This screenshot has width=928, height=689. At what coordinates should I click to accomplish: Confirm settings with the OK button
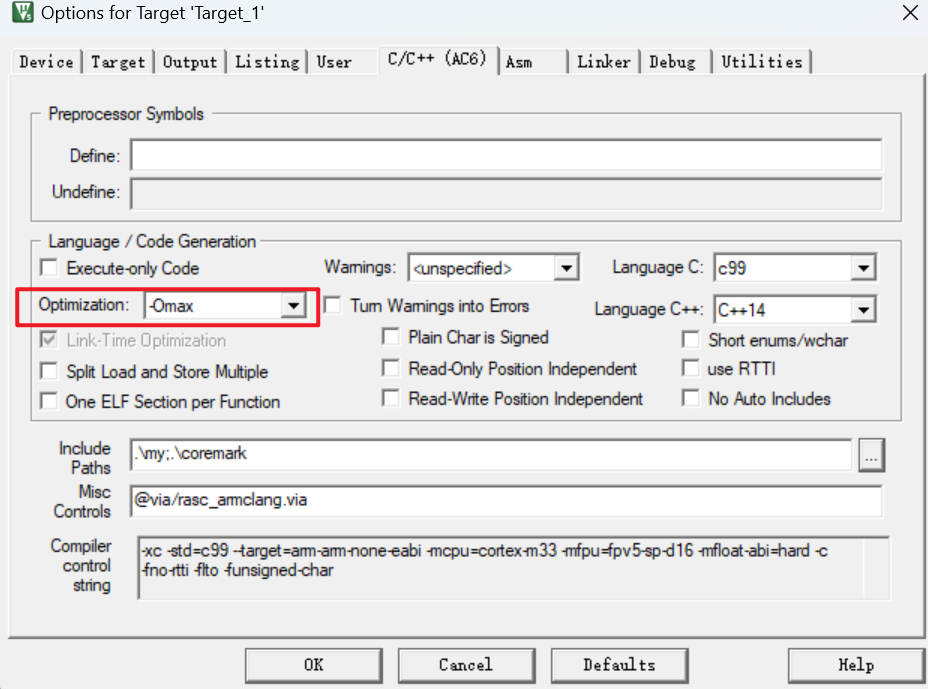(x=314, y=665)
